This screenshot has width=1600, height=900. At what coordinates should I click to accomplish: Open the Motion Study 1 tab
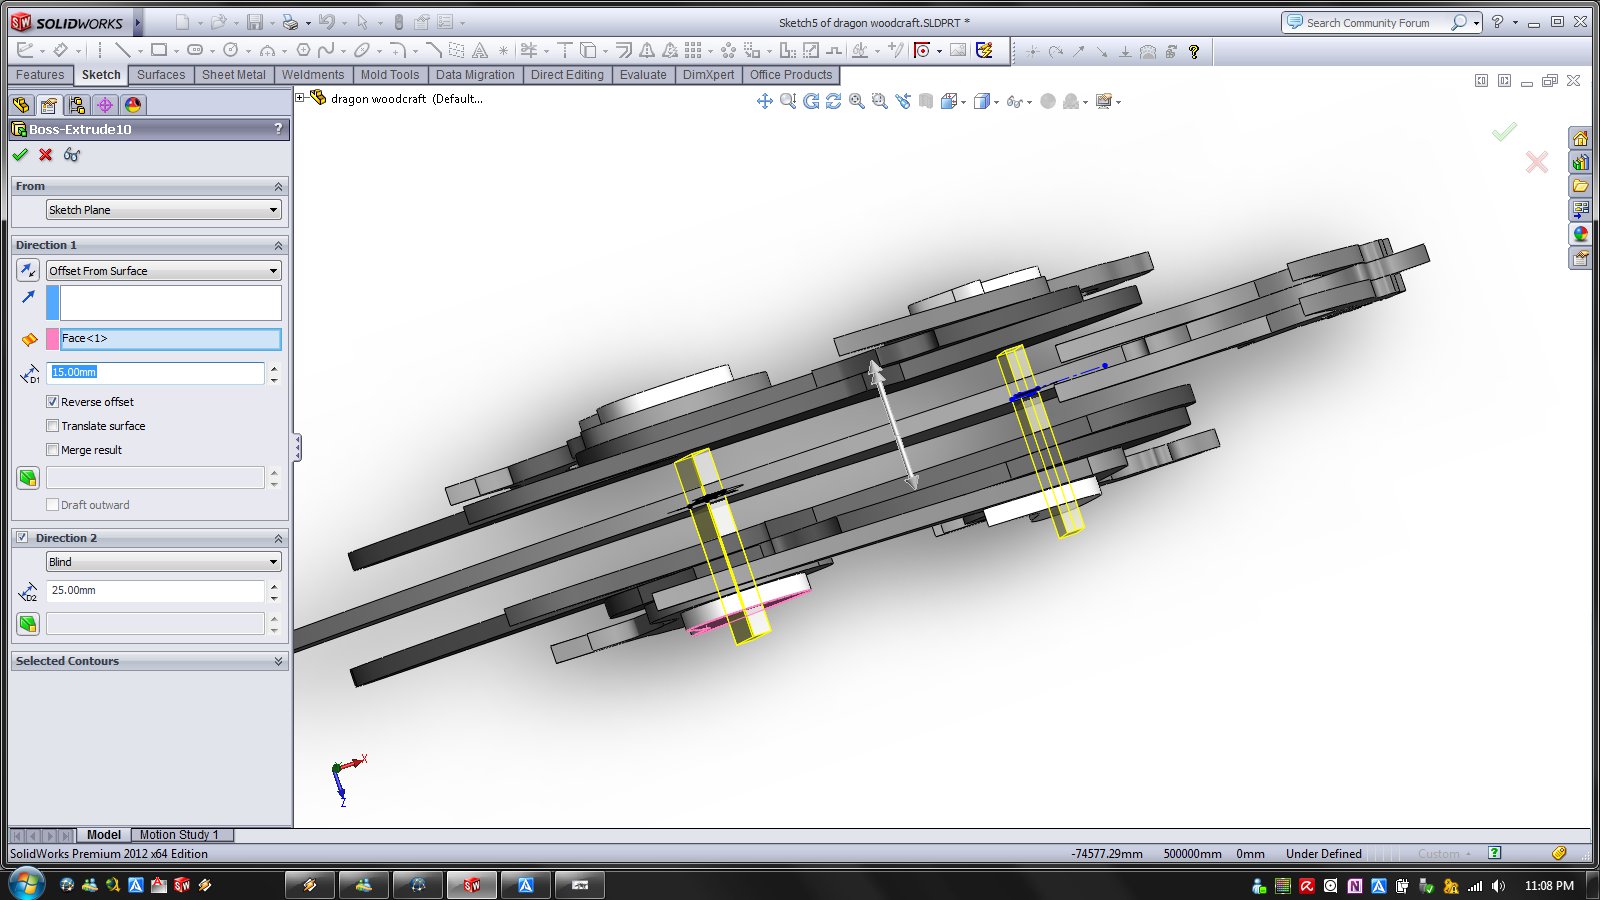pos(178,835)
